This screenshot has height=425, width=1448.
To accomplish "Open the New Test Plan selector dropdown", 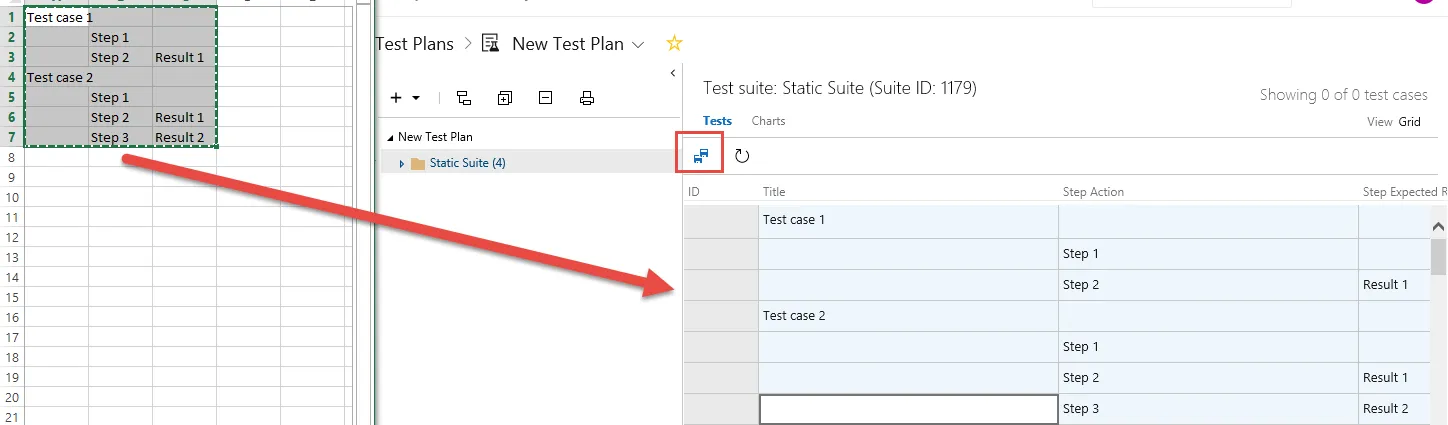I will click(639, 44).
